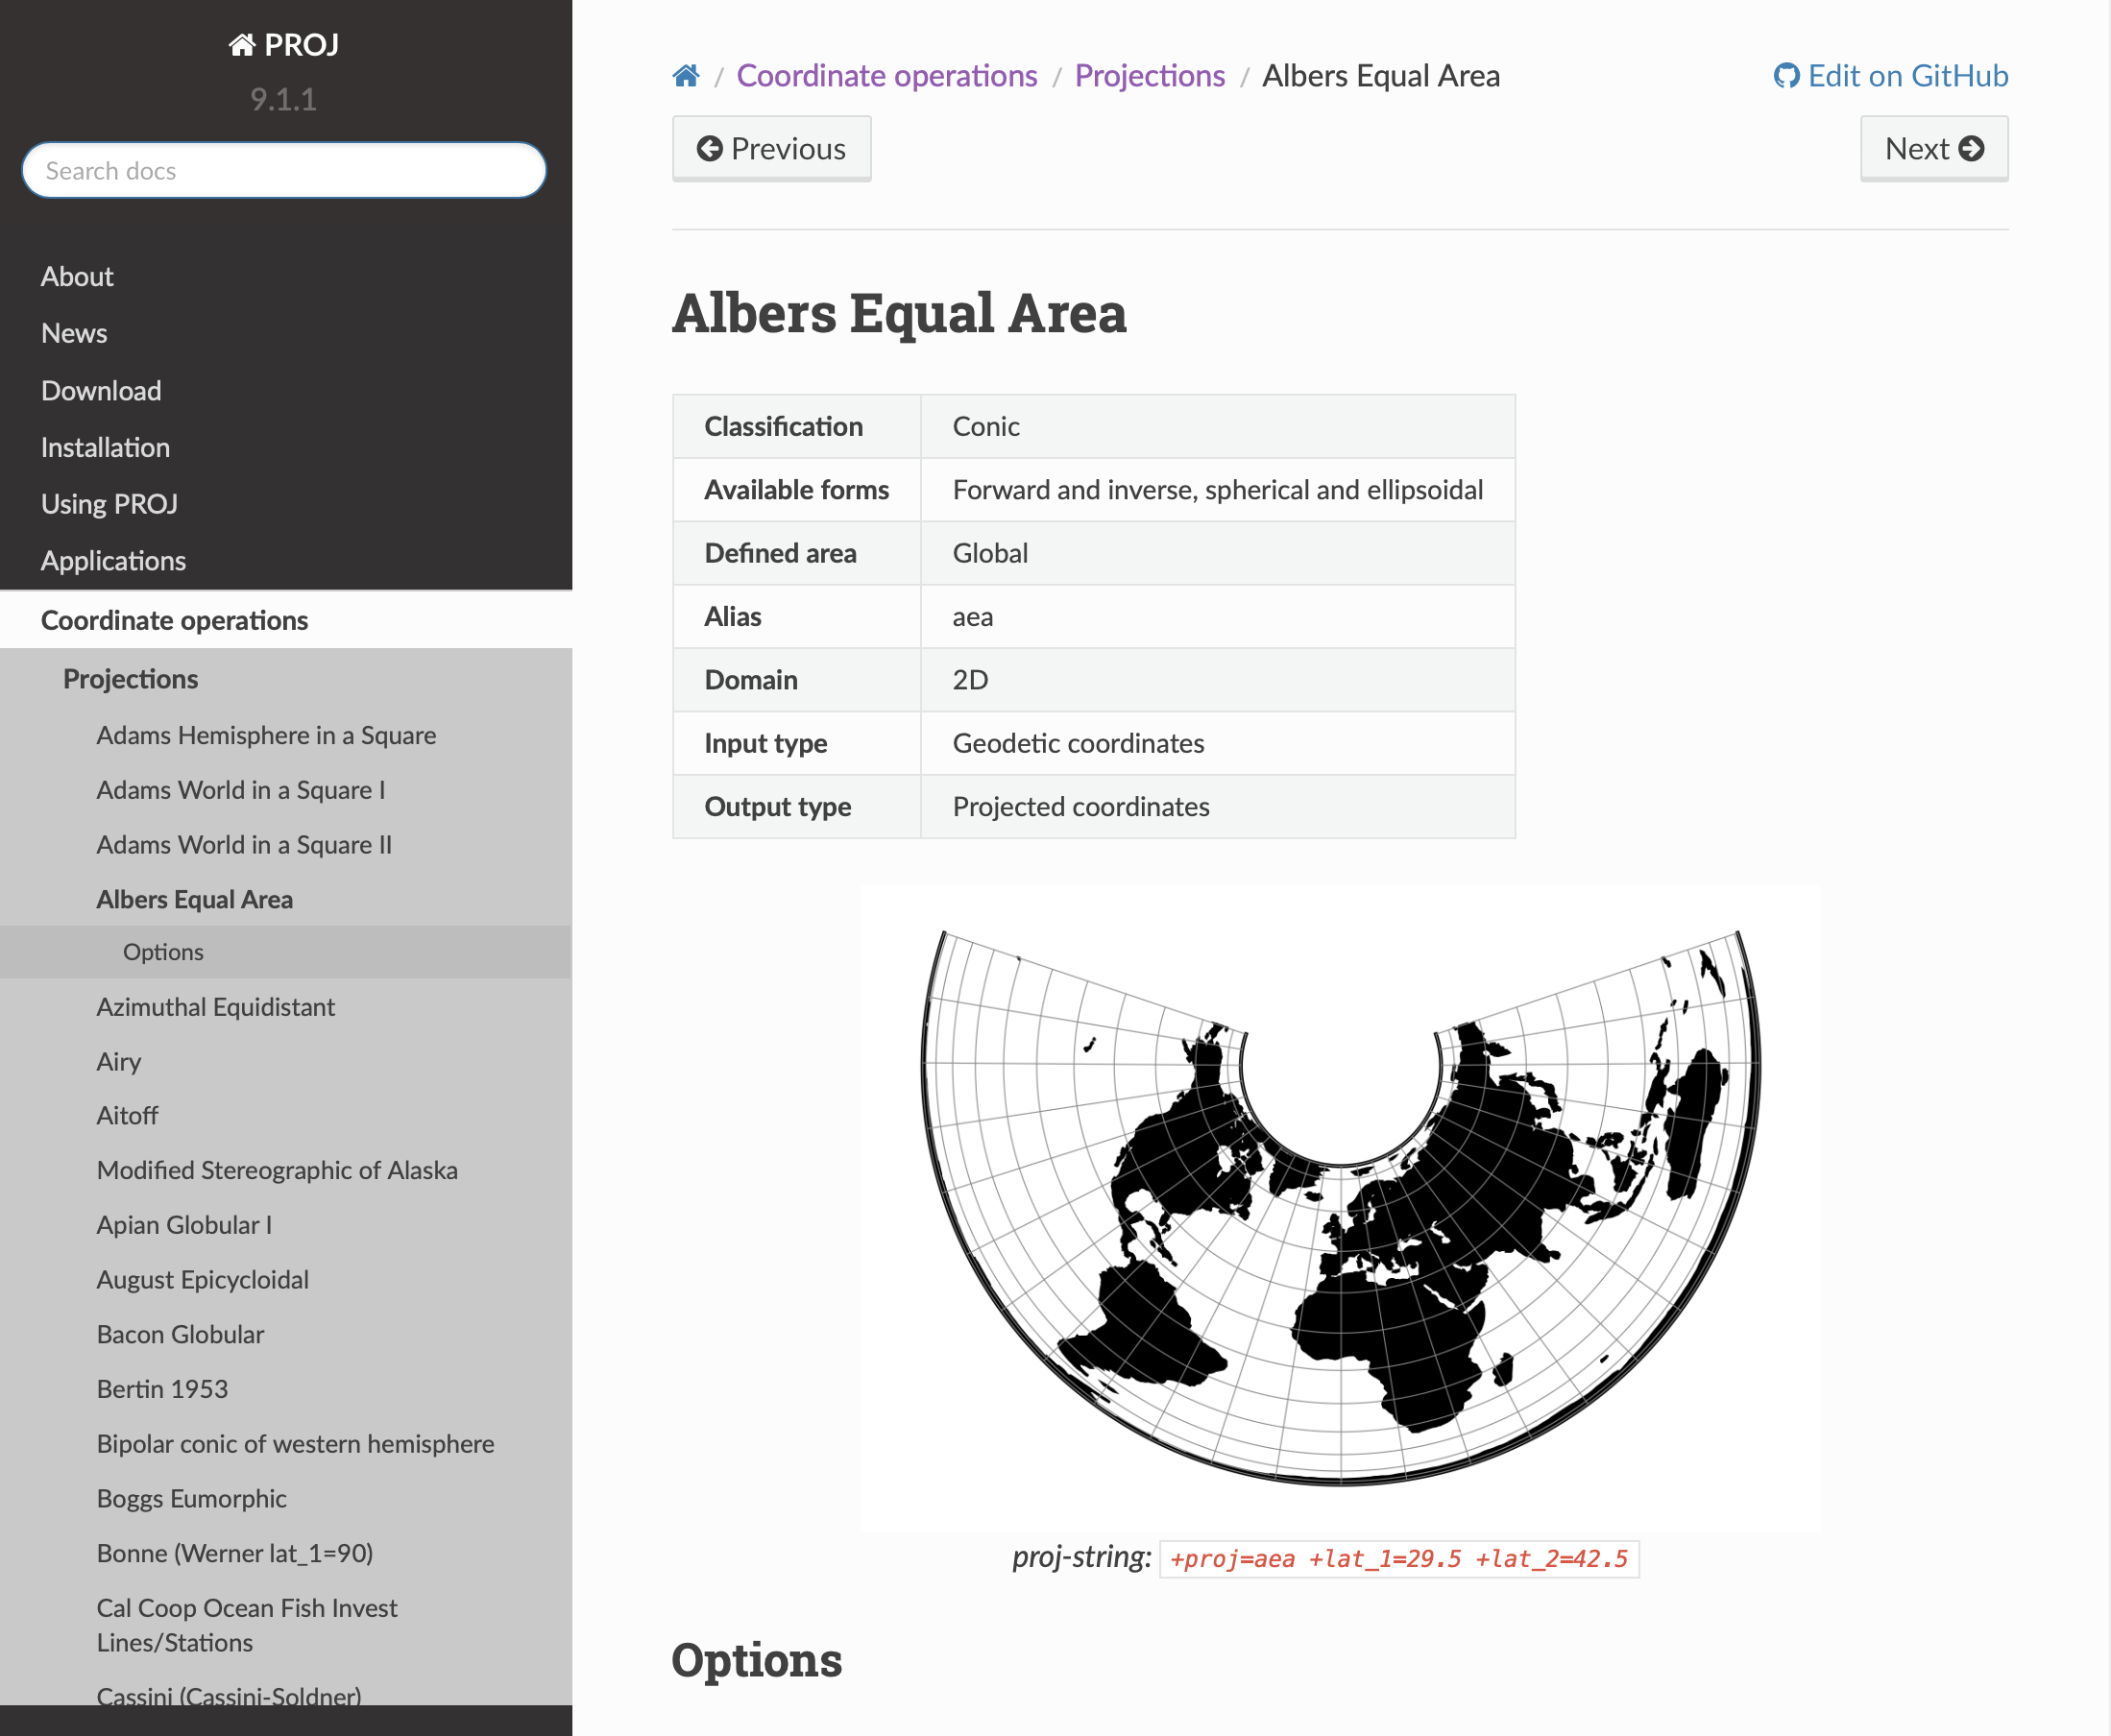The image size is (2111, 1736).
Task: Open the Coordinate operations breadcrumb link
Action: pos(886,76)
